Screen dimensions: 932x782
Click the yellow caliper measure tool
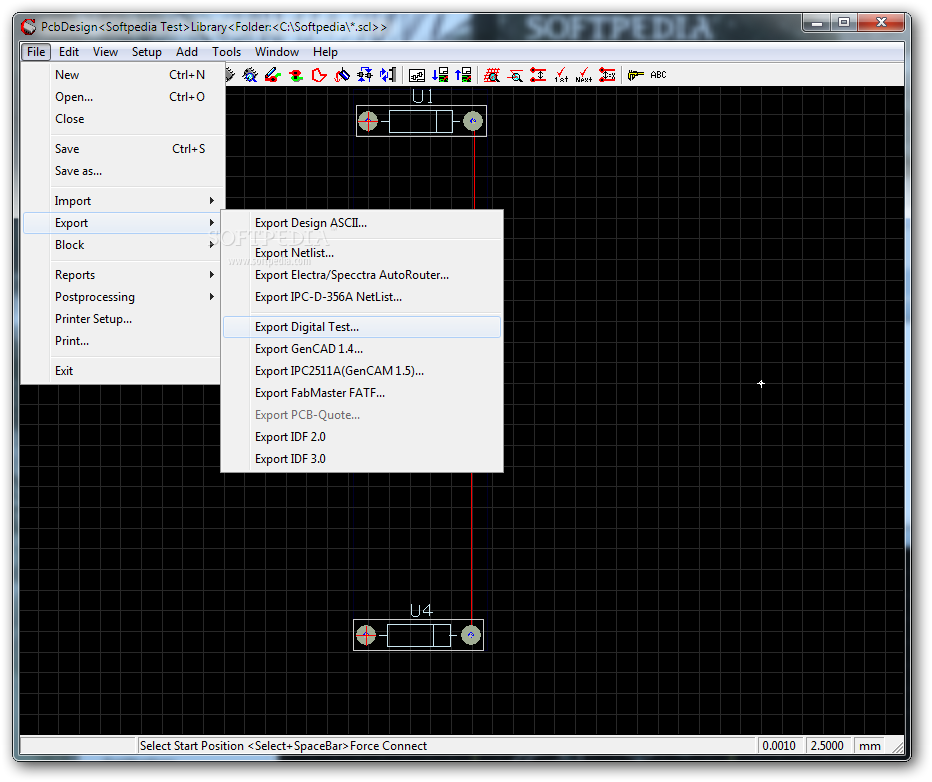pos(635,75)
